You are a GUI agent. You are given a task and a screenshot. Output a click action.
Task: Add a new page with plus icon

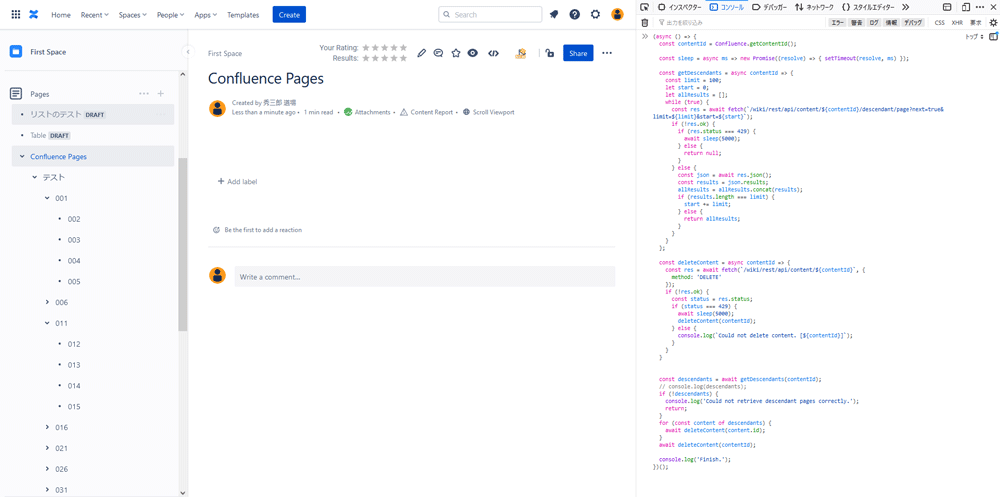pyautogui.click(x=161, y=94)
